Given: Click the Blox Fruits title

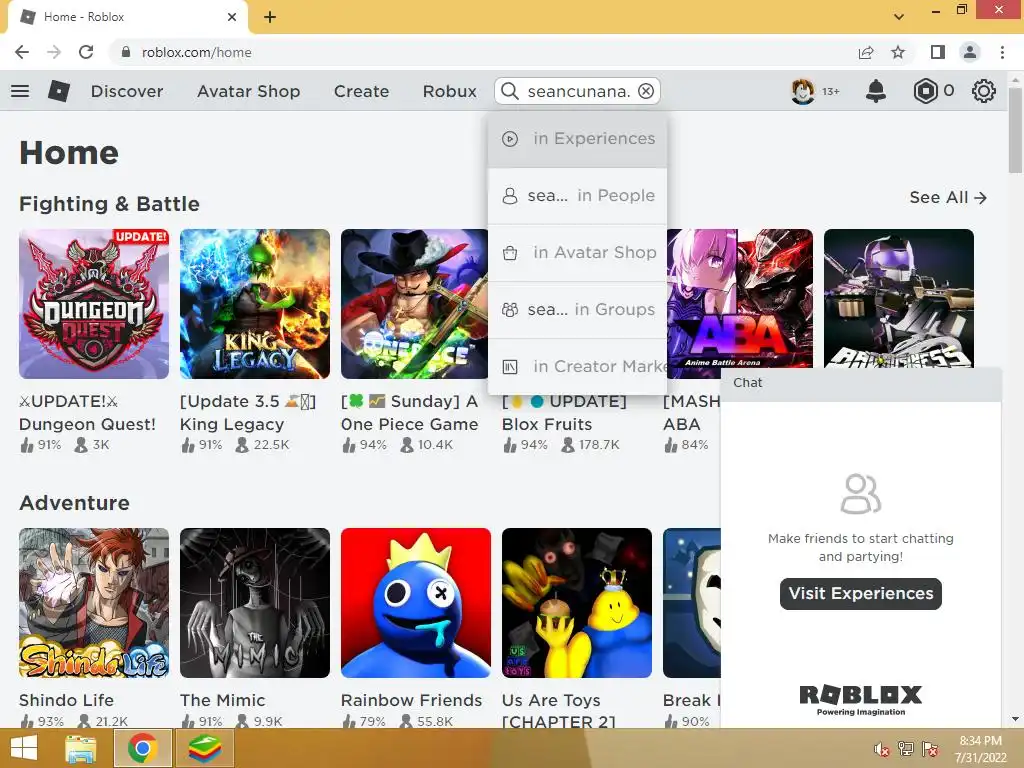Looking at the screenshot, I should point(547,424).
